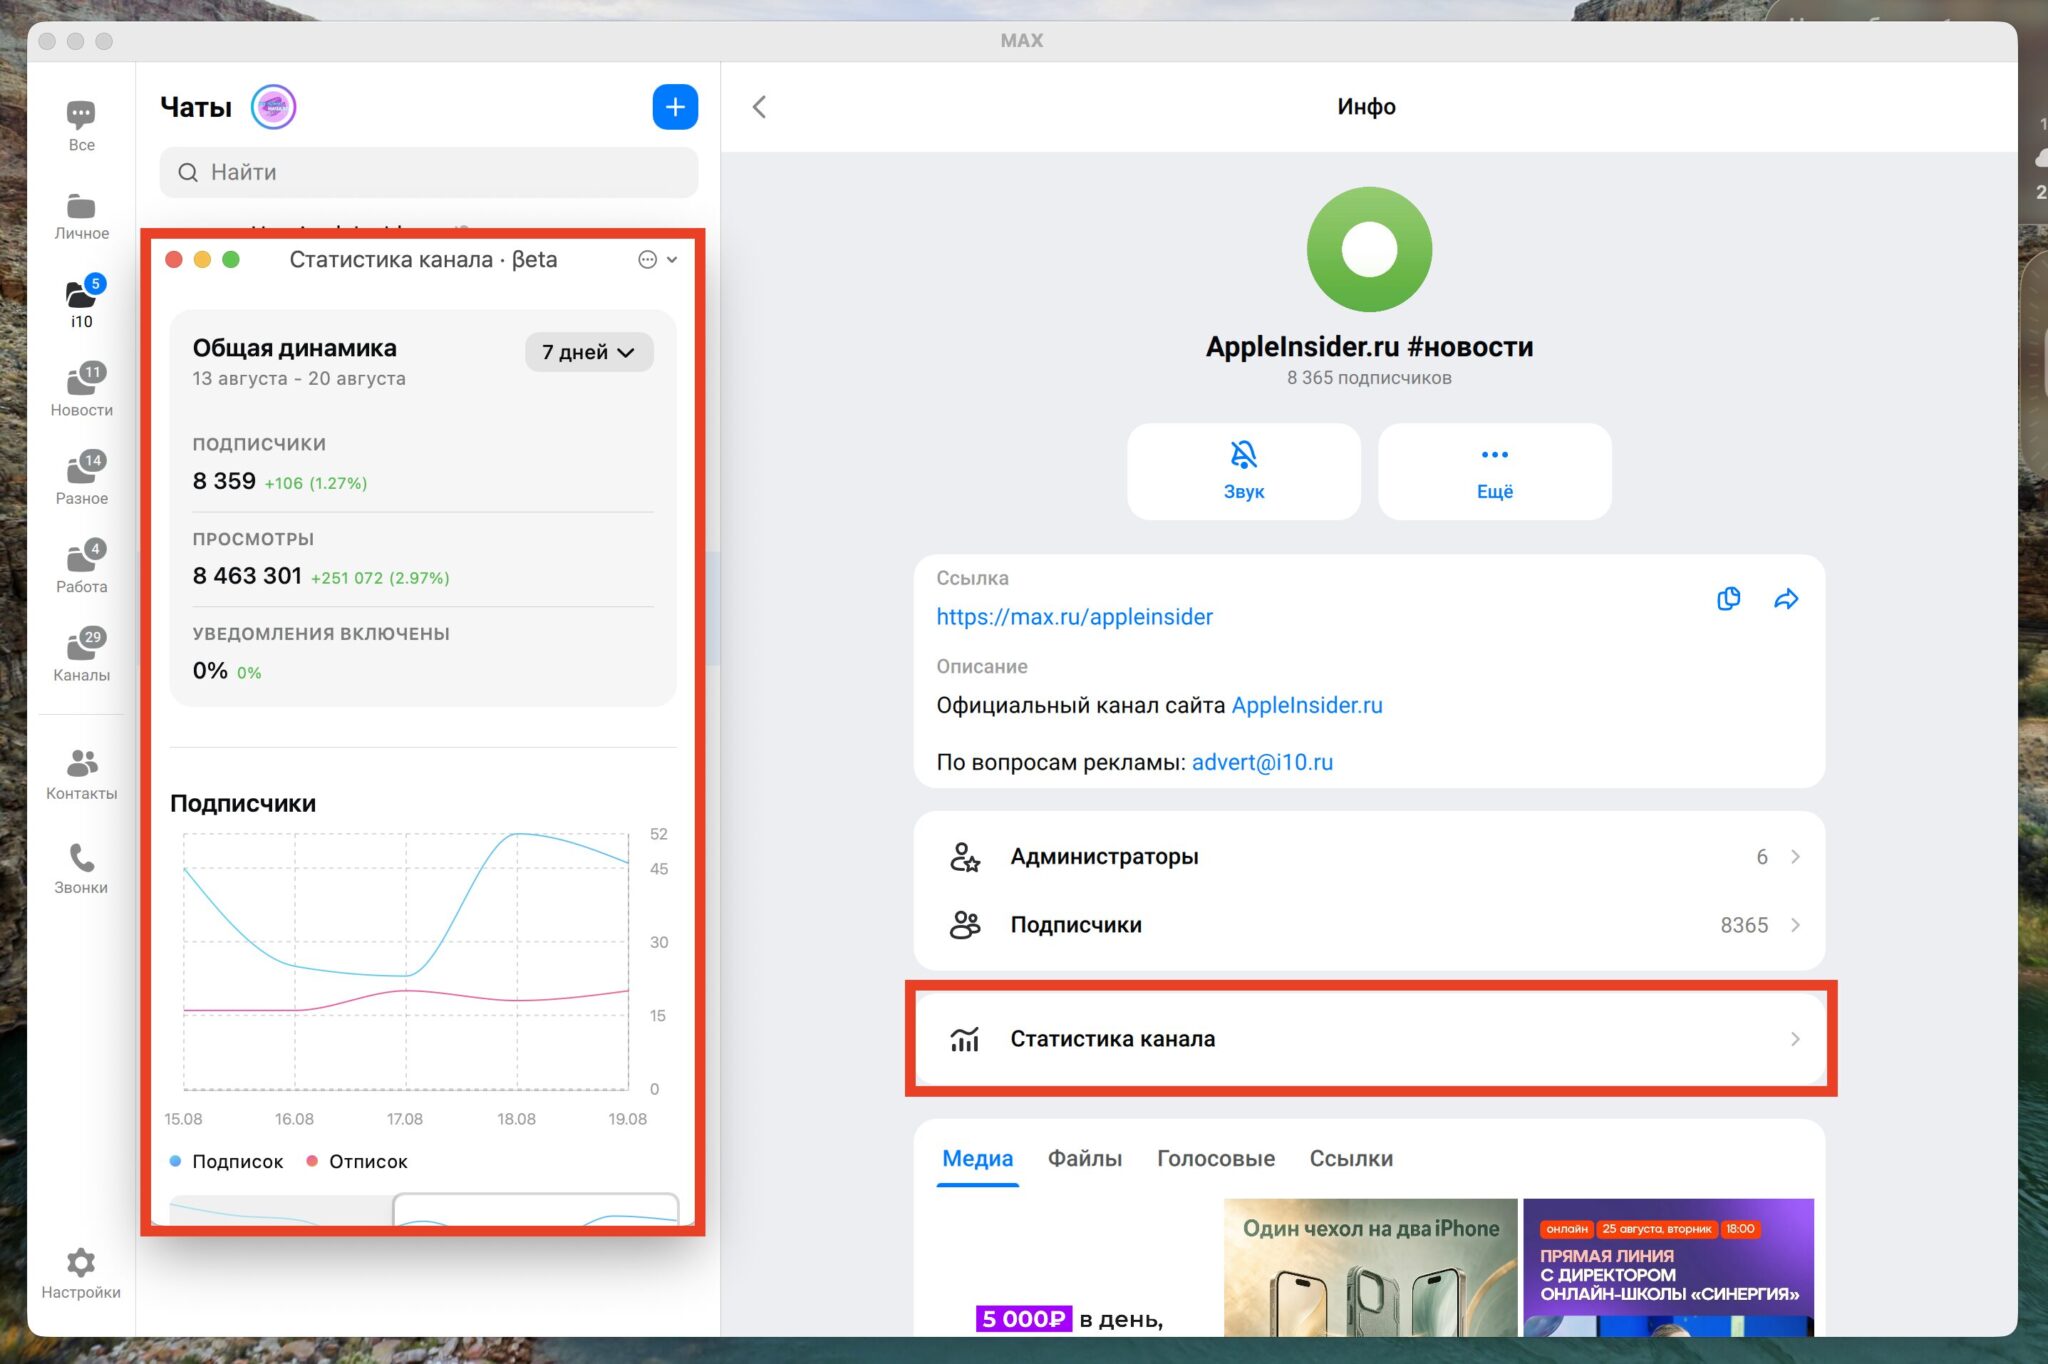Open the Разное folder

81,478
